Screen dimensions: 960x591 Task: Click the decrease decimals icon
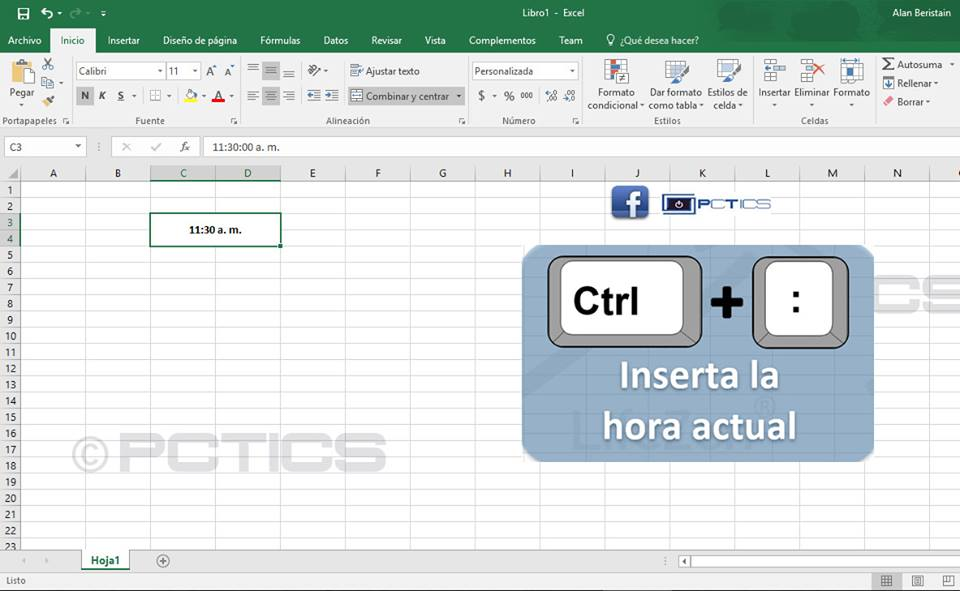[569, 96]
